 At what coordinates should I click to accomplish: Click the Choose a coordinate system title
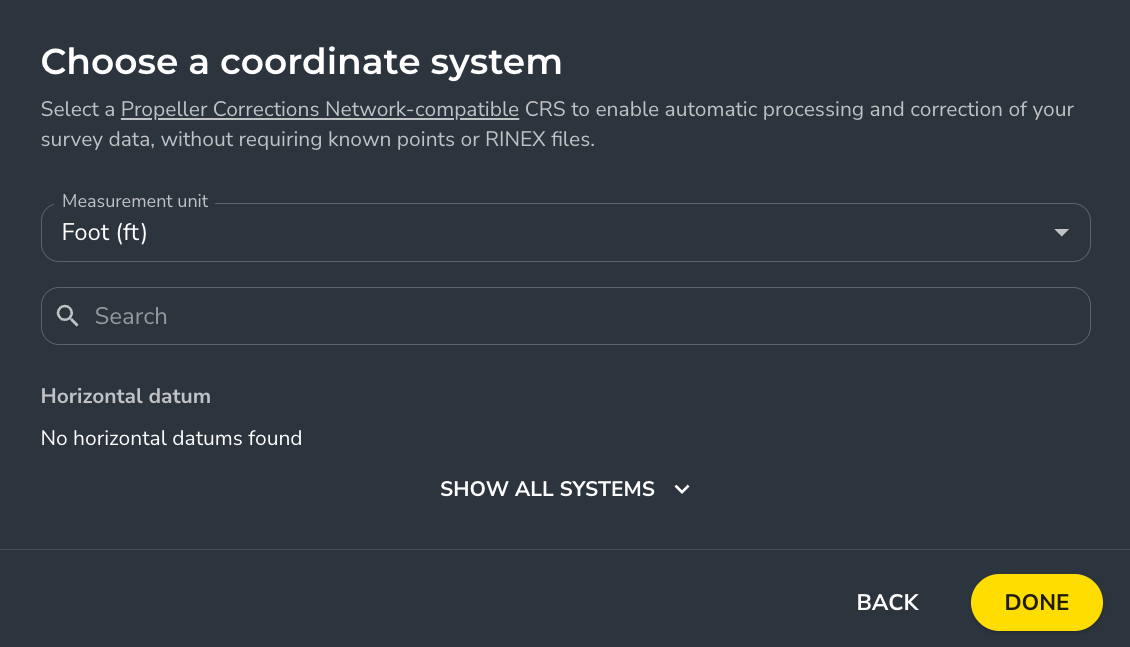coord(301,61)
